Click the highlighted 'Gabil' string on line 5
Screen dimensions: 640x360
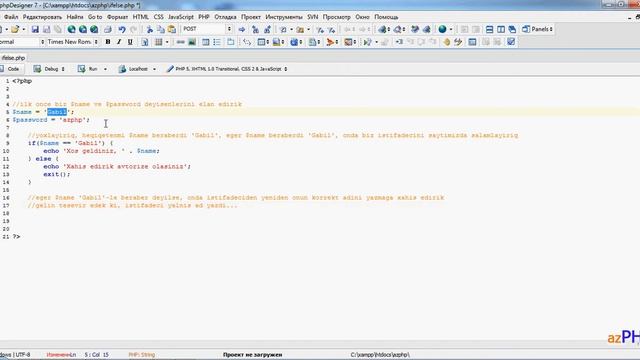57,112
